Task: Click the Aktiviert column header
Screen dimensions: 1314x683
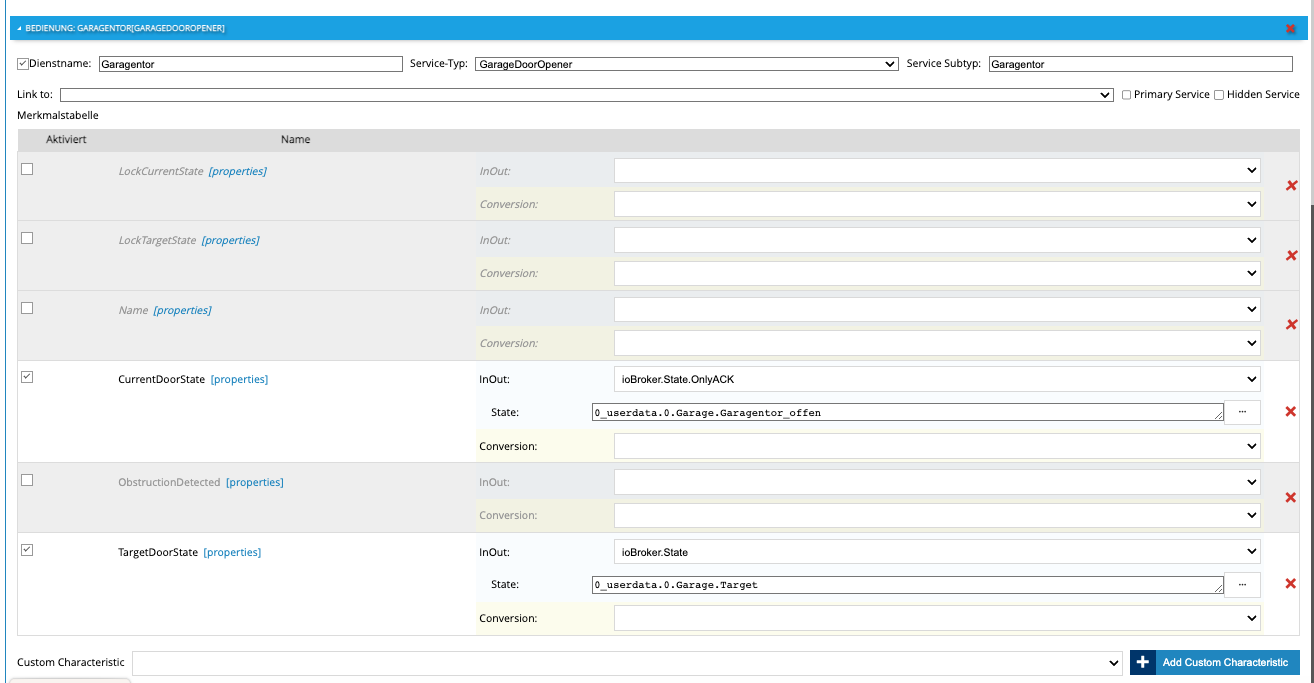Action: click(x=66, y=139)
